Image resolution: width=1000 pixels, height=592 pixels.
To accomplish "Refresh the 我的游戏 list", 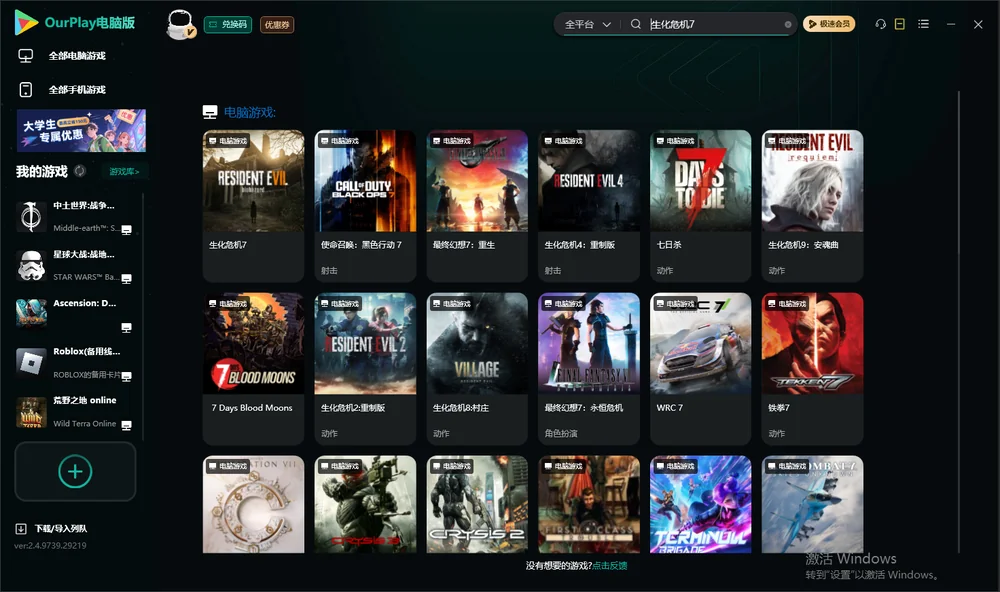I will [x=80, y=171].
